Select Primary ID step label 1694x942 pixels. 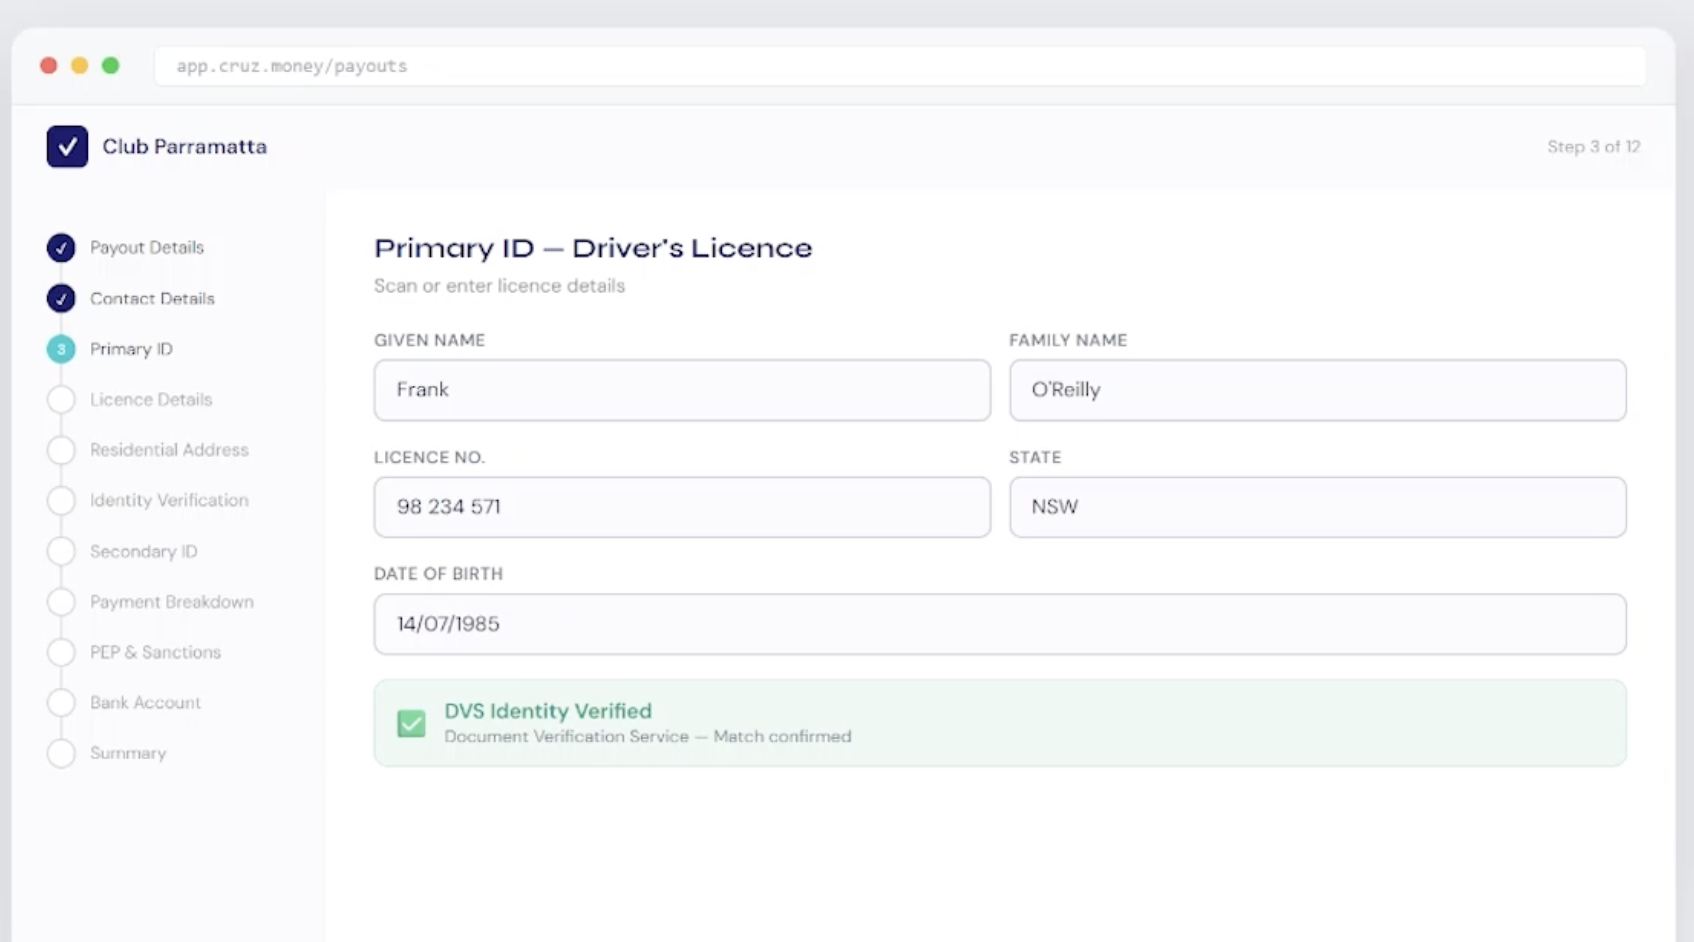[x=131, y=349]
